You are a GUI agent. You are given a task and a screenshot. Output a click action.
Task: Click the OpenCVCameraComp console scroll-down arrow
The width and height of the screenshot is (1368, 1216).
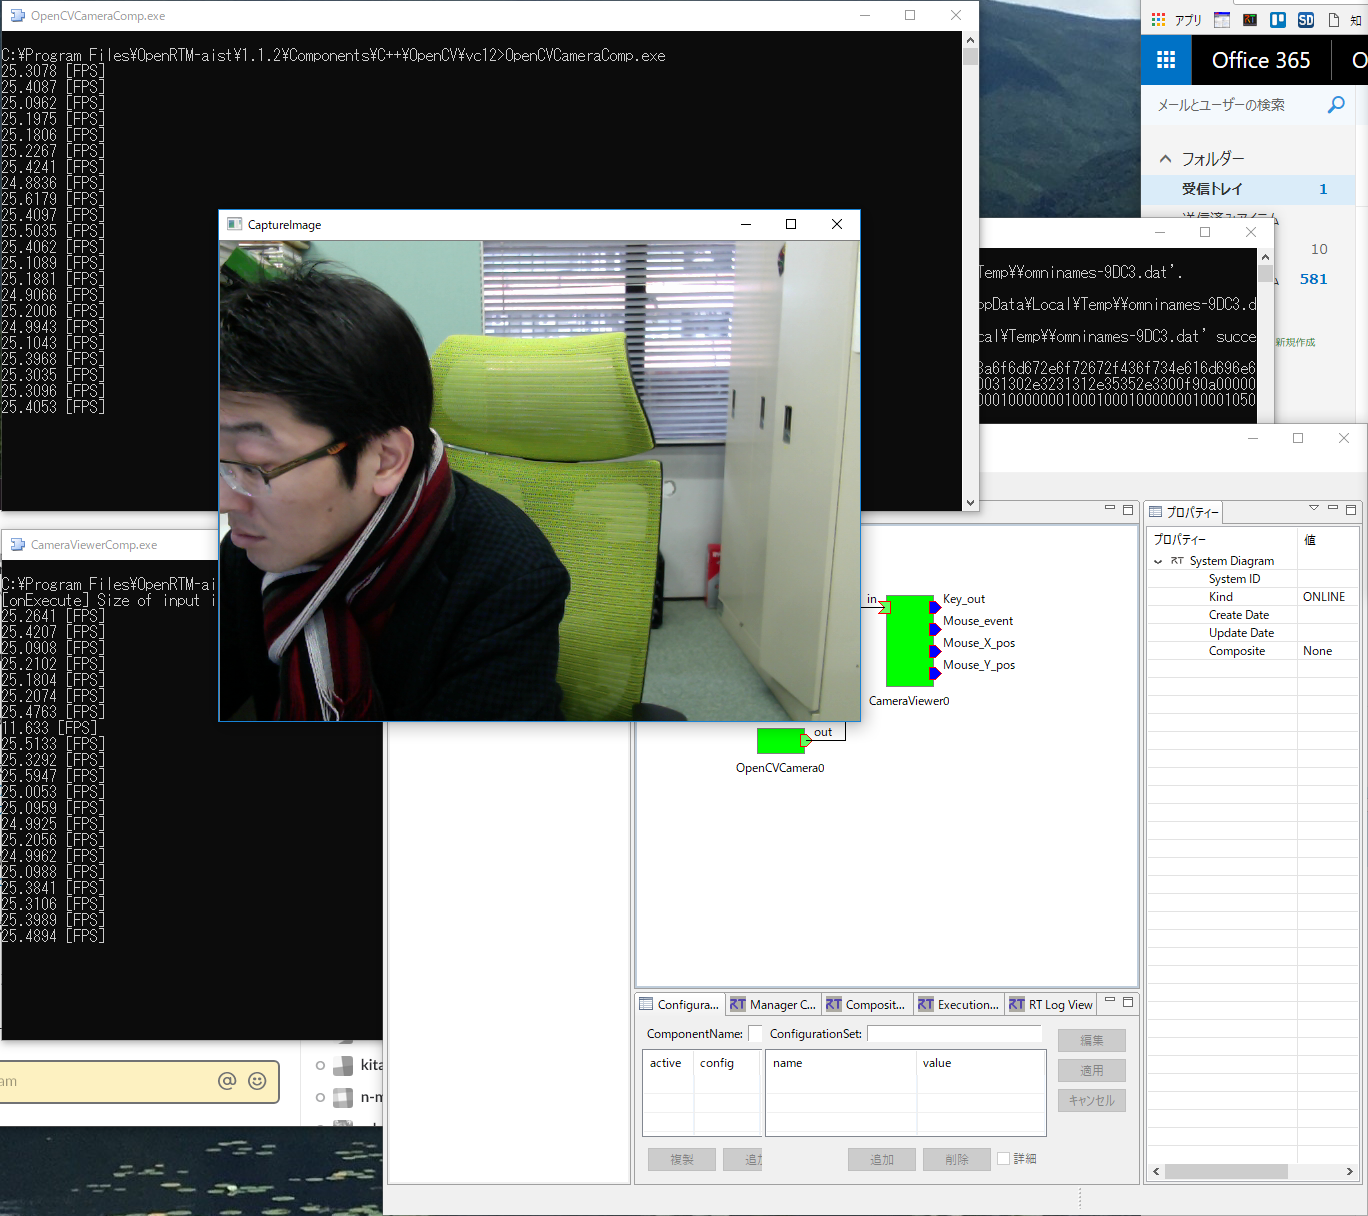pyautogui.click(x=970, y=503)
